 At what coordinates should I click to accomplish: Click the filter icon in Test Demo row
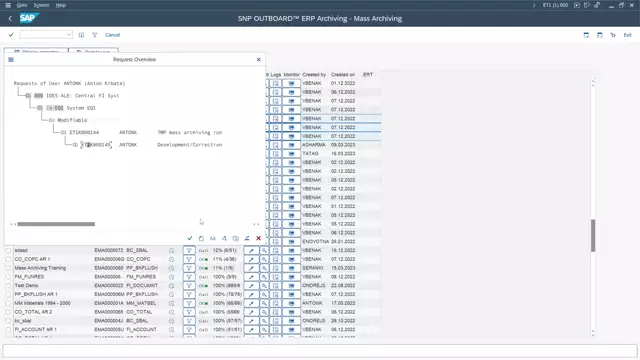(x=189, y=286)
